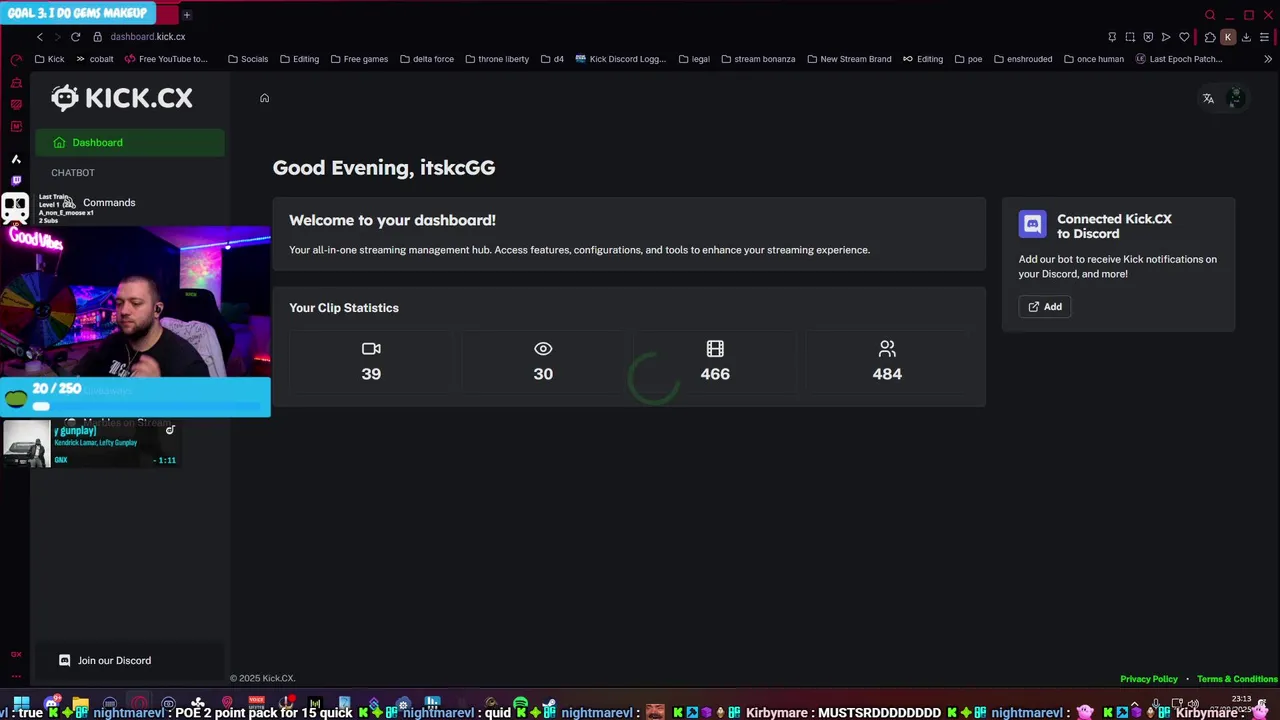
Task: Open the language translate icon
Action: click(1208, 98)
